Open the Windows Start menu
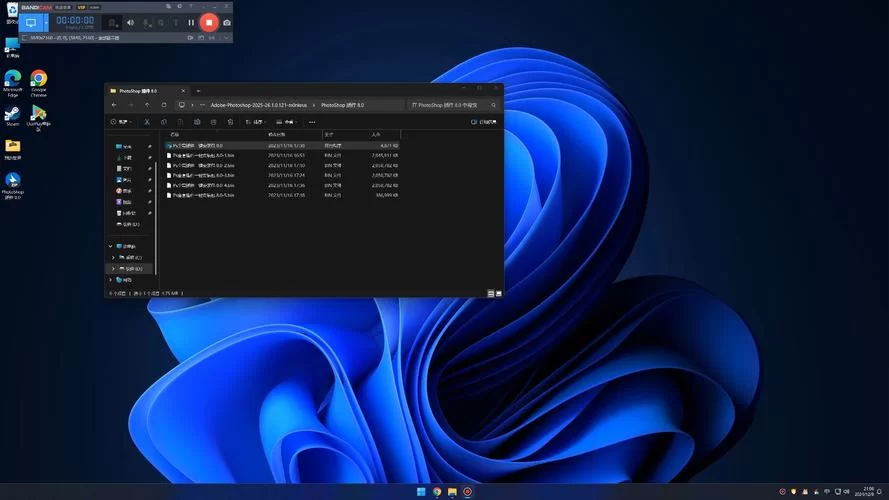 tap(421, 491)
